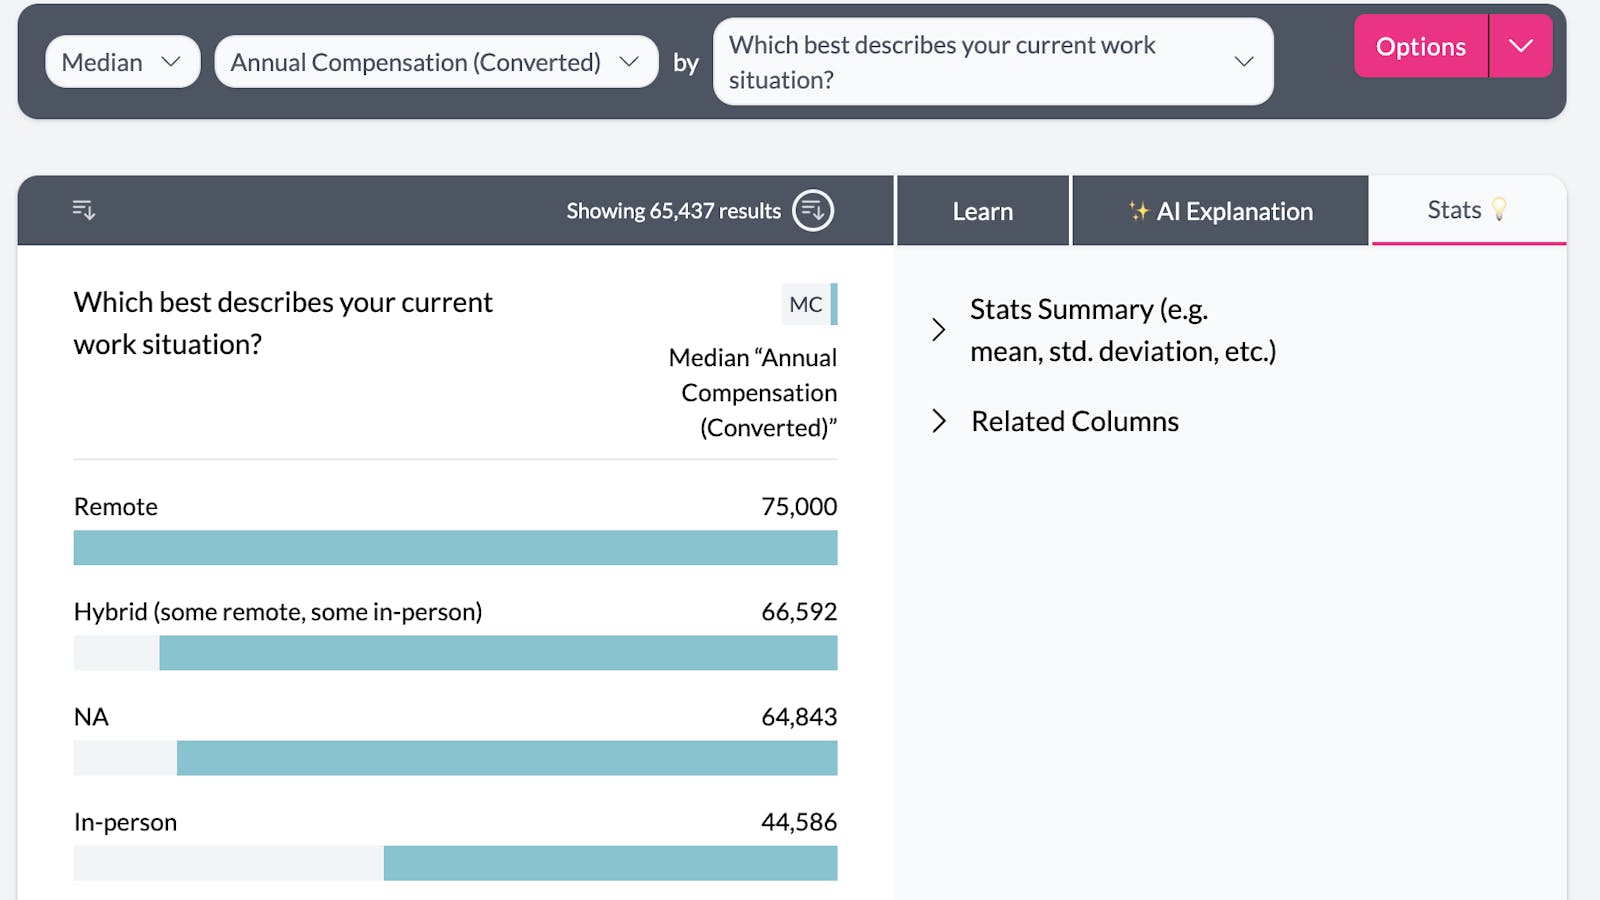Screen dimensions: 1600x900
Task: Click the sparkle icon beside AI Explanation
Action: pyautogui.click(x=1138, y=211)
